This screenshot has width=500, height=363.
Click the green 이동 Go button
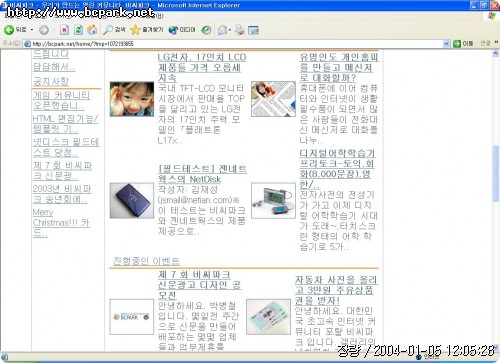464,44
